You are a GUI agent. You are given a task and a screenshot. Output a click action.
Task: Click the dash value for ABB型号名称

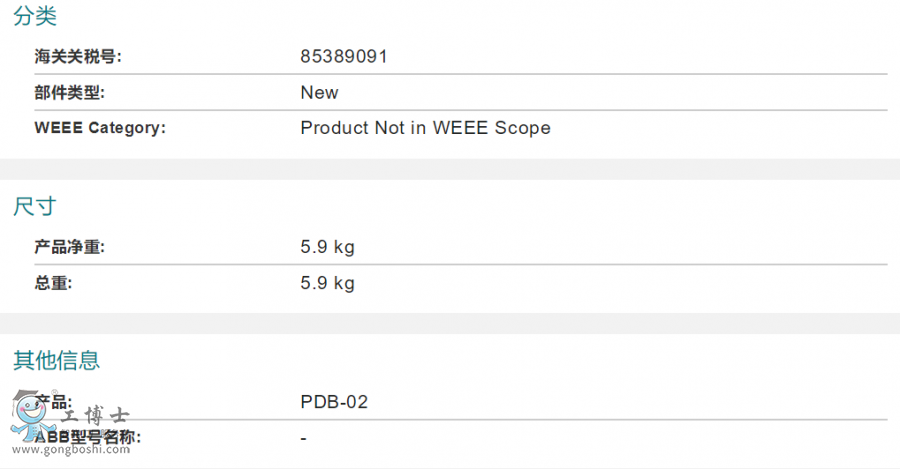click(x=304, y=438)
